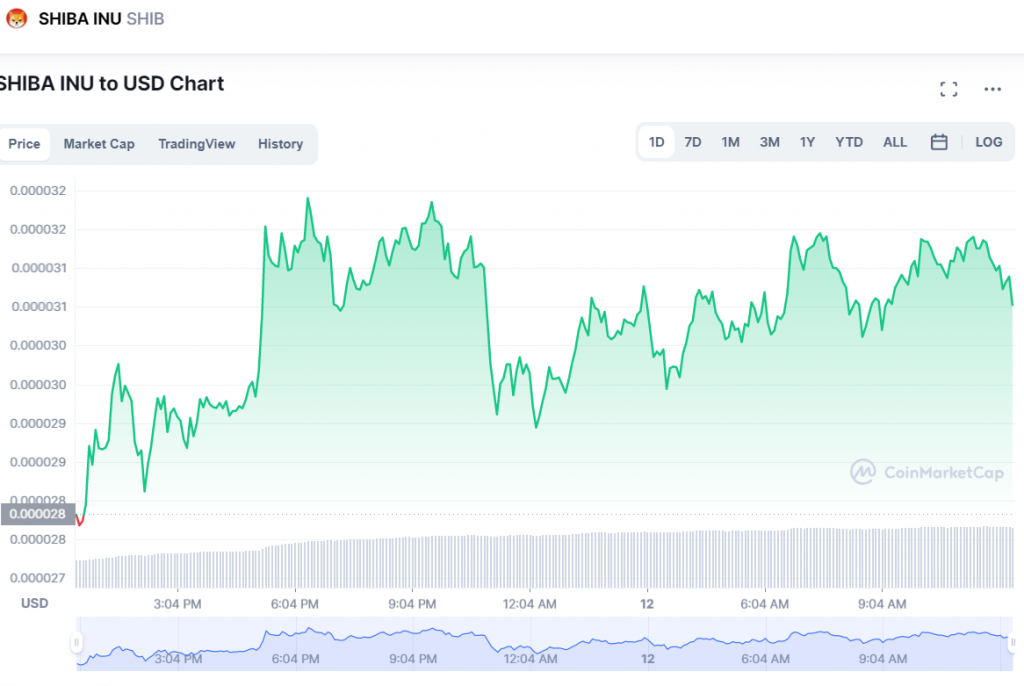Image resolution: width=1024 pixels, height=686 pixels.
Task: Choose the 7D time range
Action: 692,142
